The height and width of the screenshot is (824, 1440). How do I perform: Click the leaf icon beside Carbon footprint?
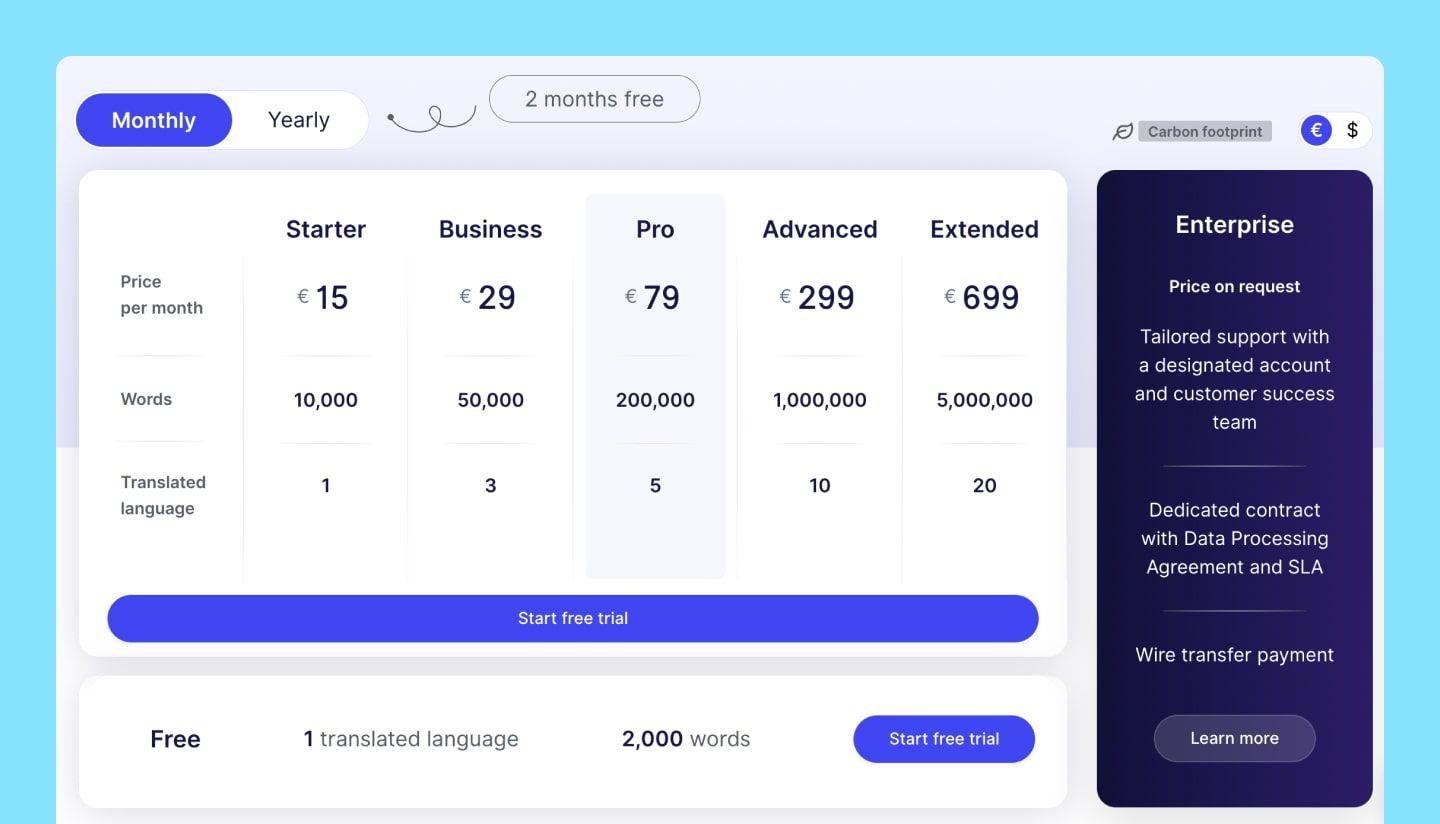pyautogui.click(x=1123, y=131)
